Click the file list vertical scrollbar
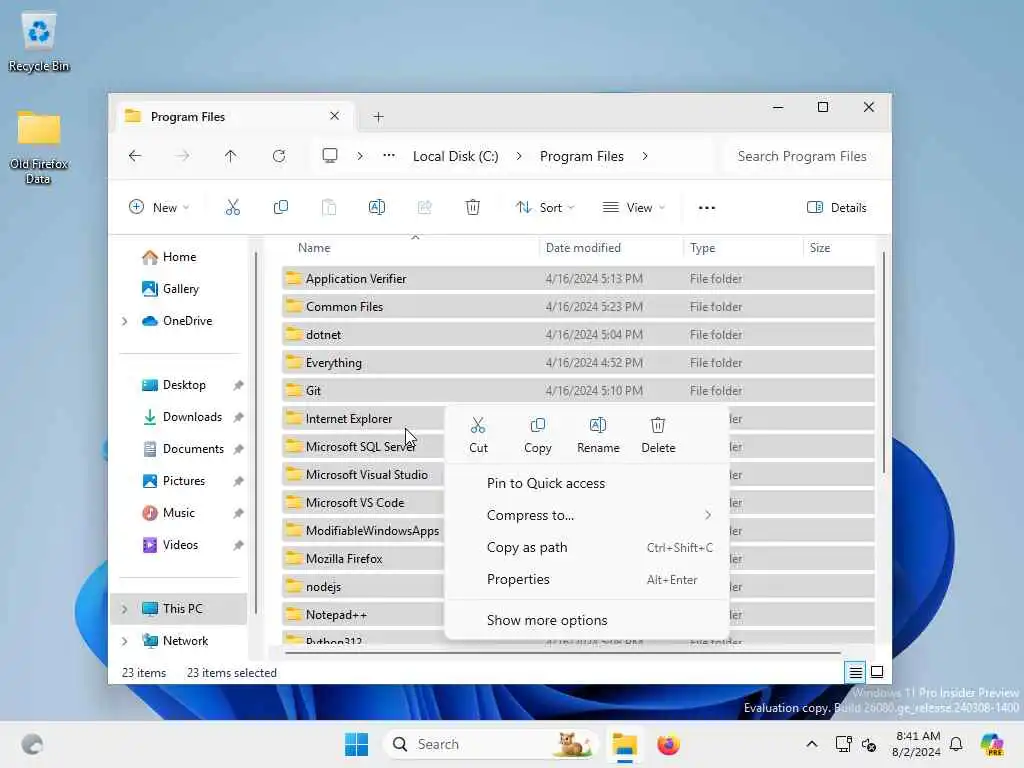This screenshot has width=1024, height=768. (884, 362)
